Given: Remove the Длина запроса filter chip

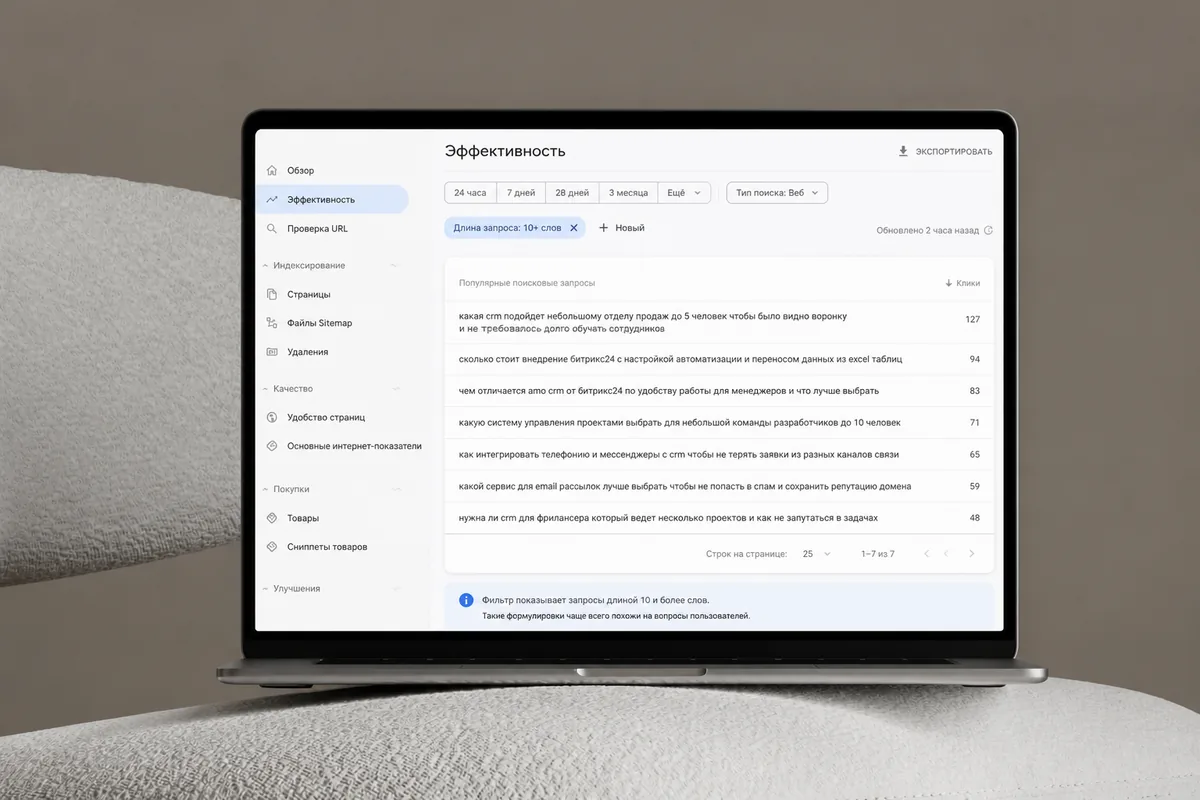Looking at the screenshot, I should click(x=574, y=228).
